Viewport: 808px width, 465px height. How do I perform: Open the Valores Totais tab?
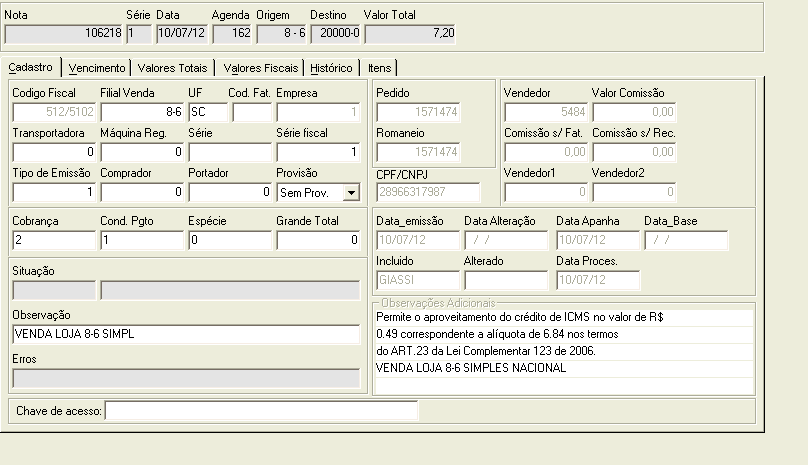coord(172,68)
